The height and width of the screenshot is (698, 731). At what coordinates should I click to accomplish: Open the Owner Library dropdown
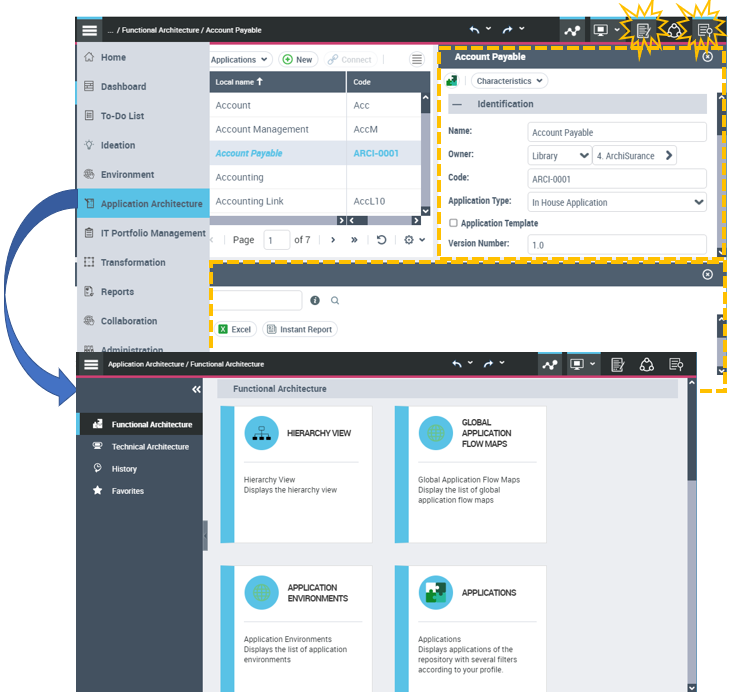pos(559,155)
